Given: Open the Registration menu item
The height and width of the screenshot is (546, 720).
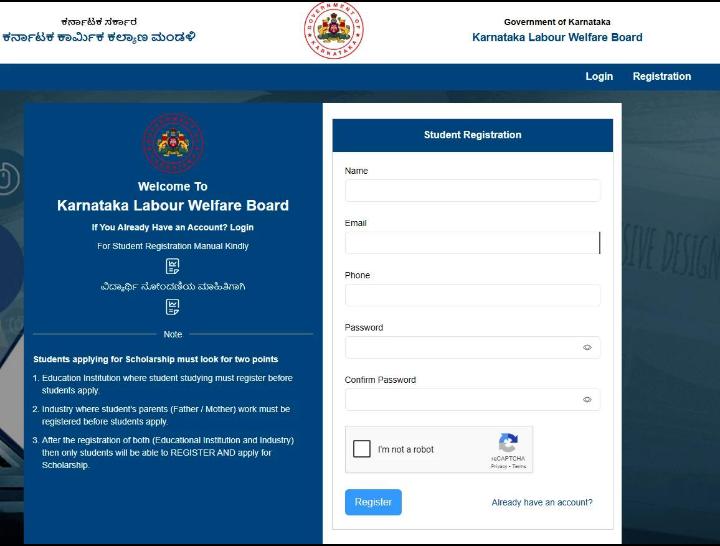Looking at the screenshot, I should 662,76.
